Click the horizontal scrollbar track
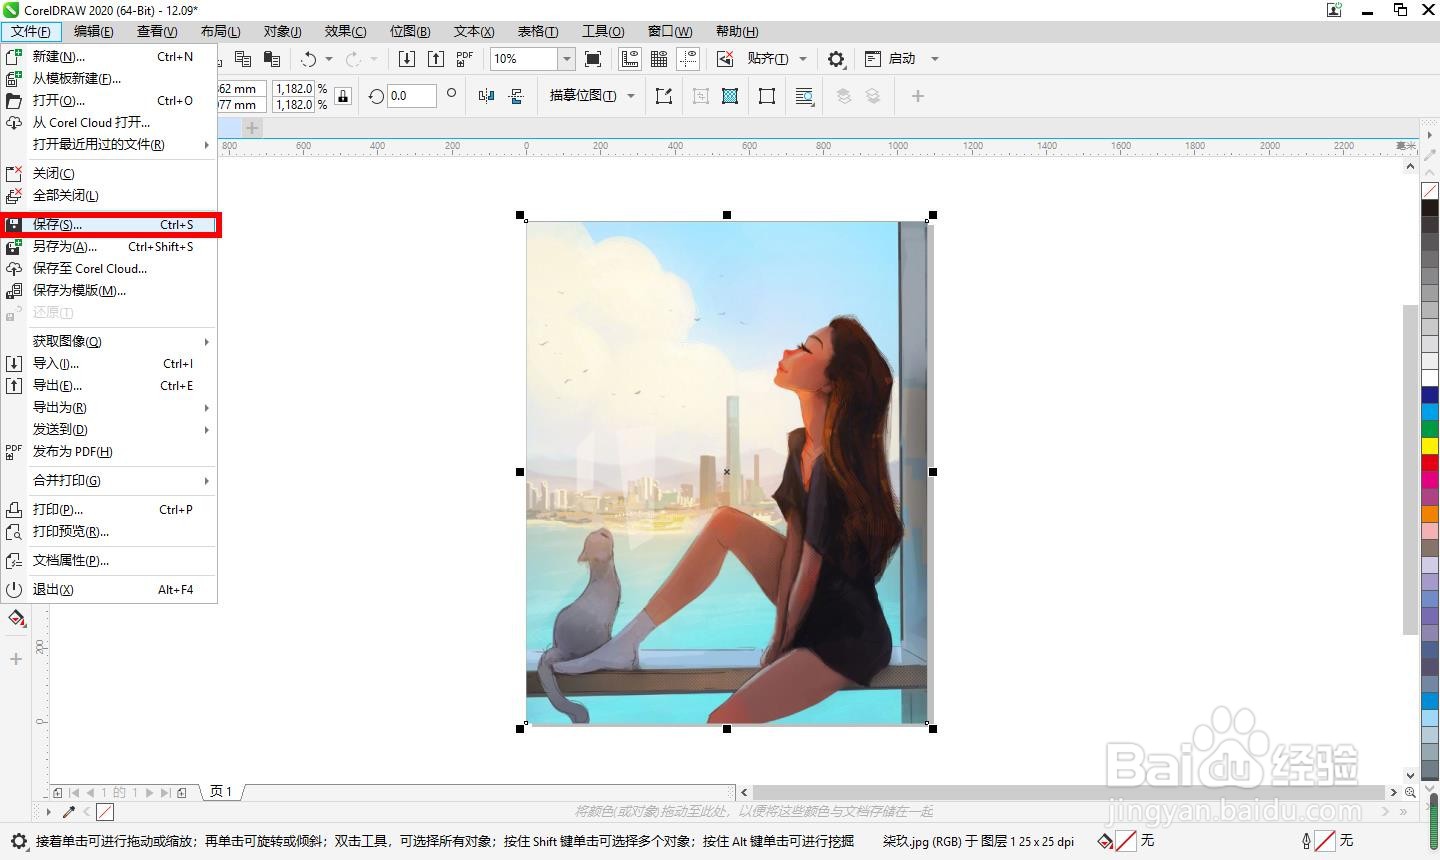1440x860 pixels. 1067,792
